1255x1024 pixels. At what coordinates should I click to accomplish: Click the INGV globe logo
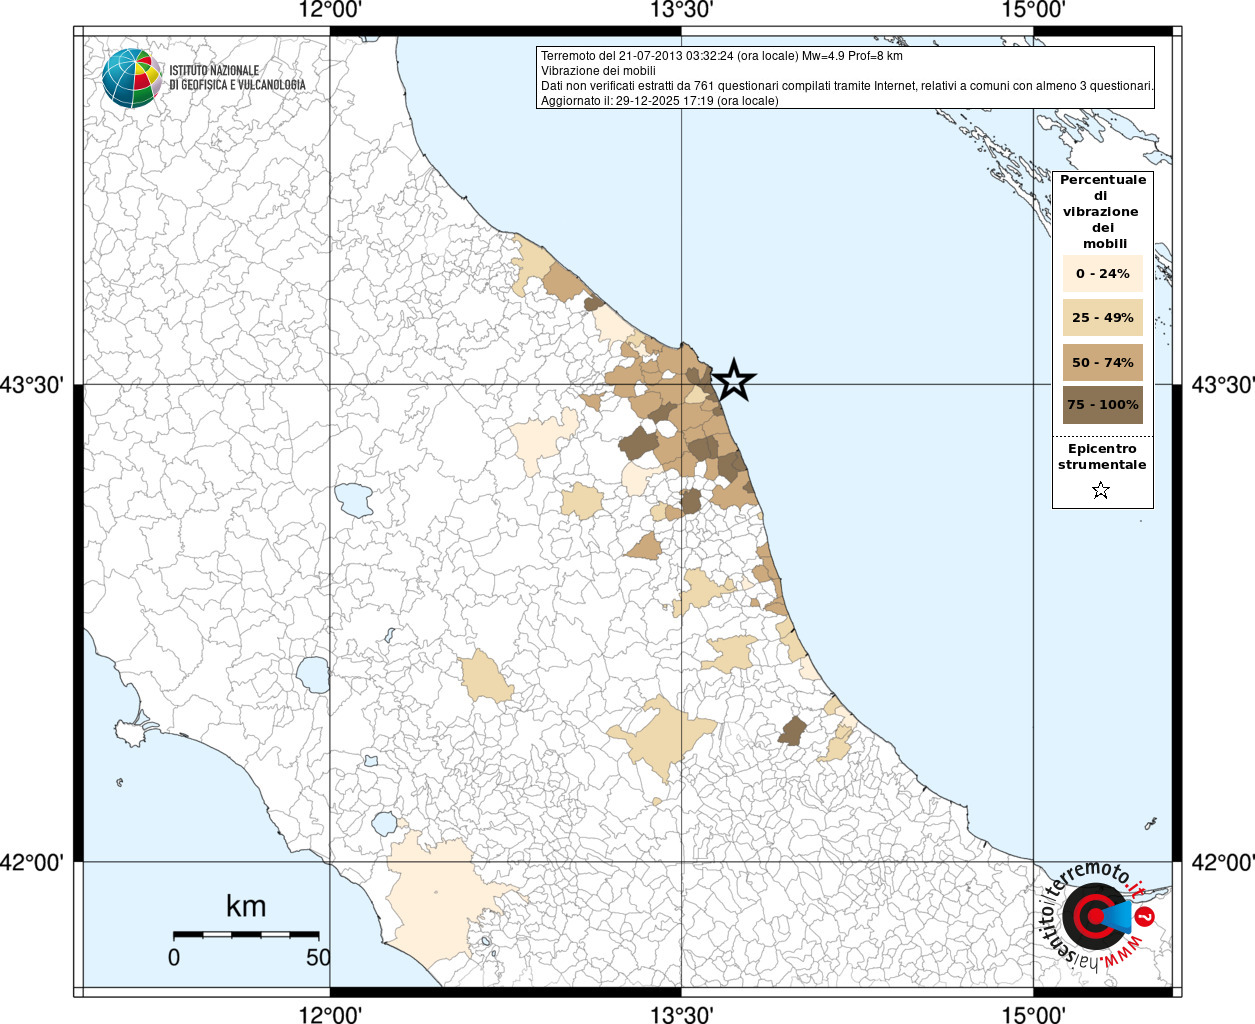131,78
